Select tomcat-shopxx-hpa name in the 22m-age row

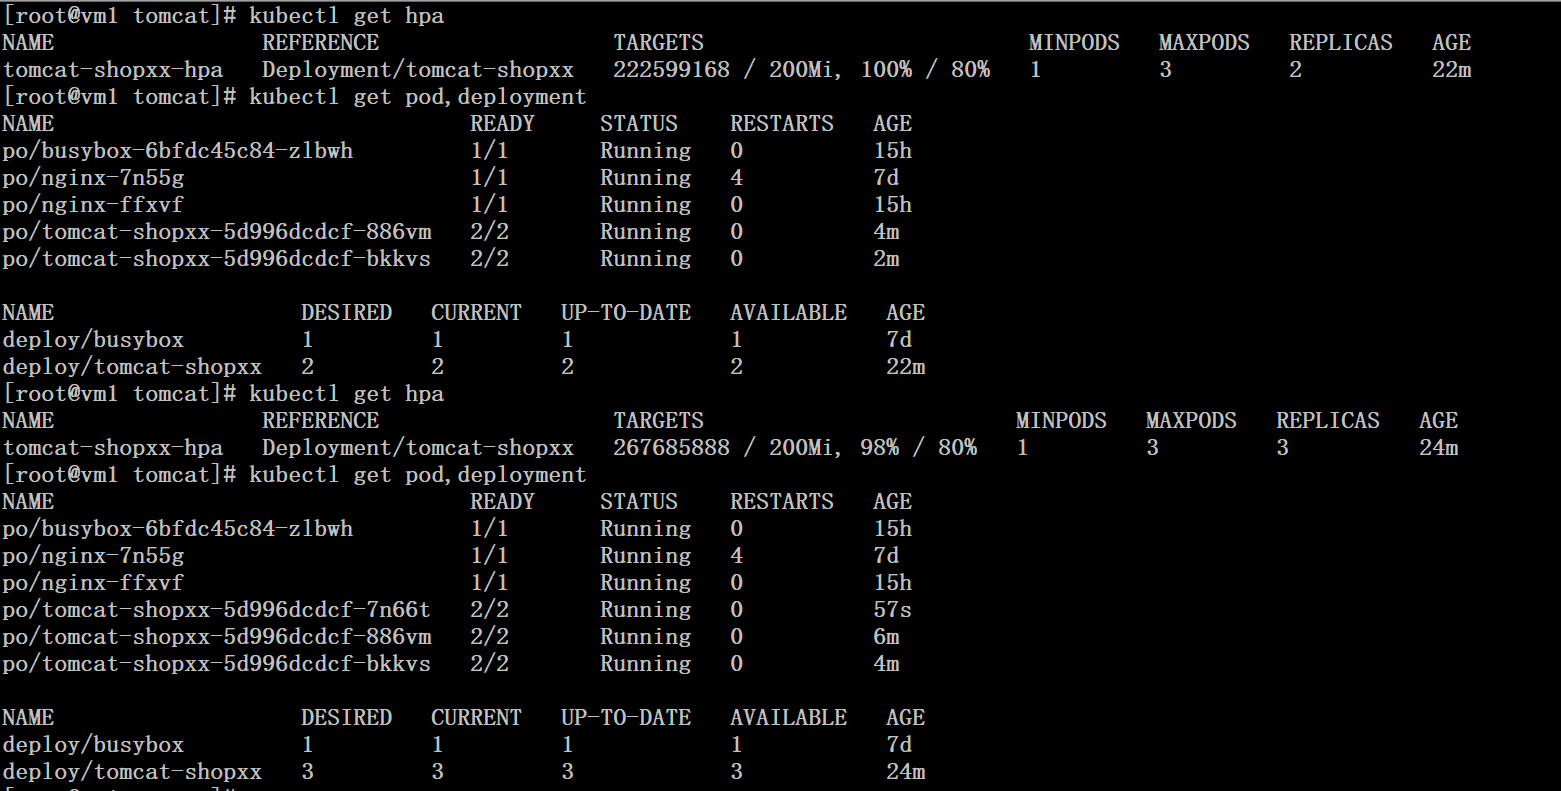point(113,70)
